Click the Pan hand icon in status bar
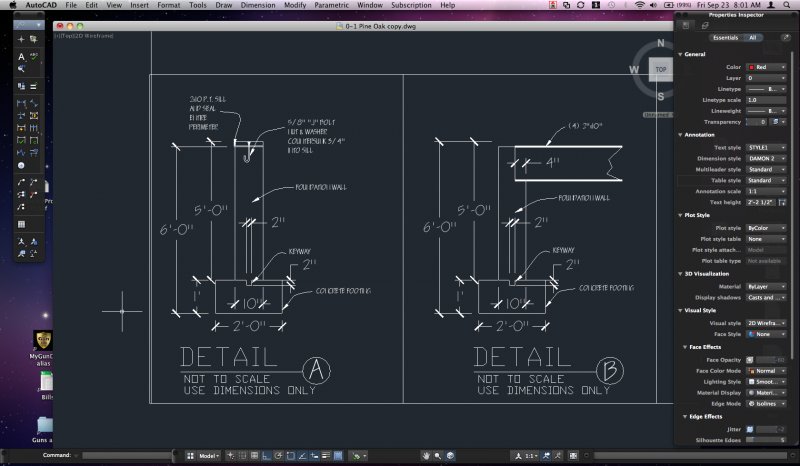Viewport: 800px width, 466px height. click(x=425, y=455)
